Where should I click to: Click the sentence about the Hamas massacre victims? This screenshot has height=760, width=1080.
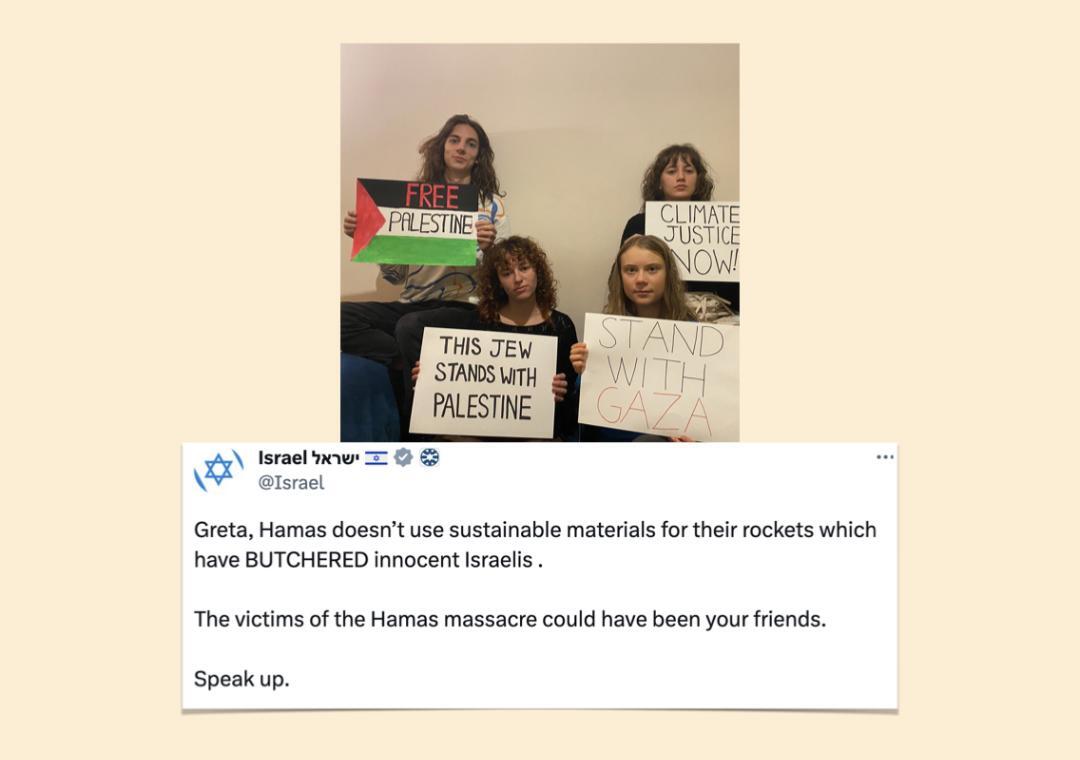510,619
